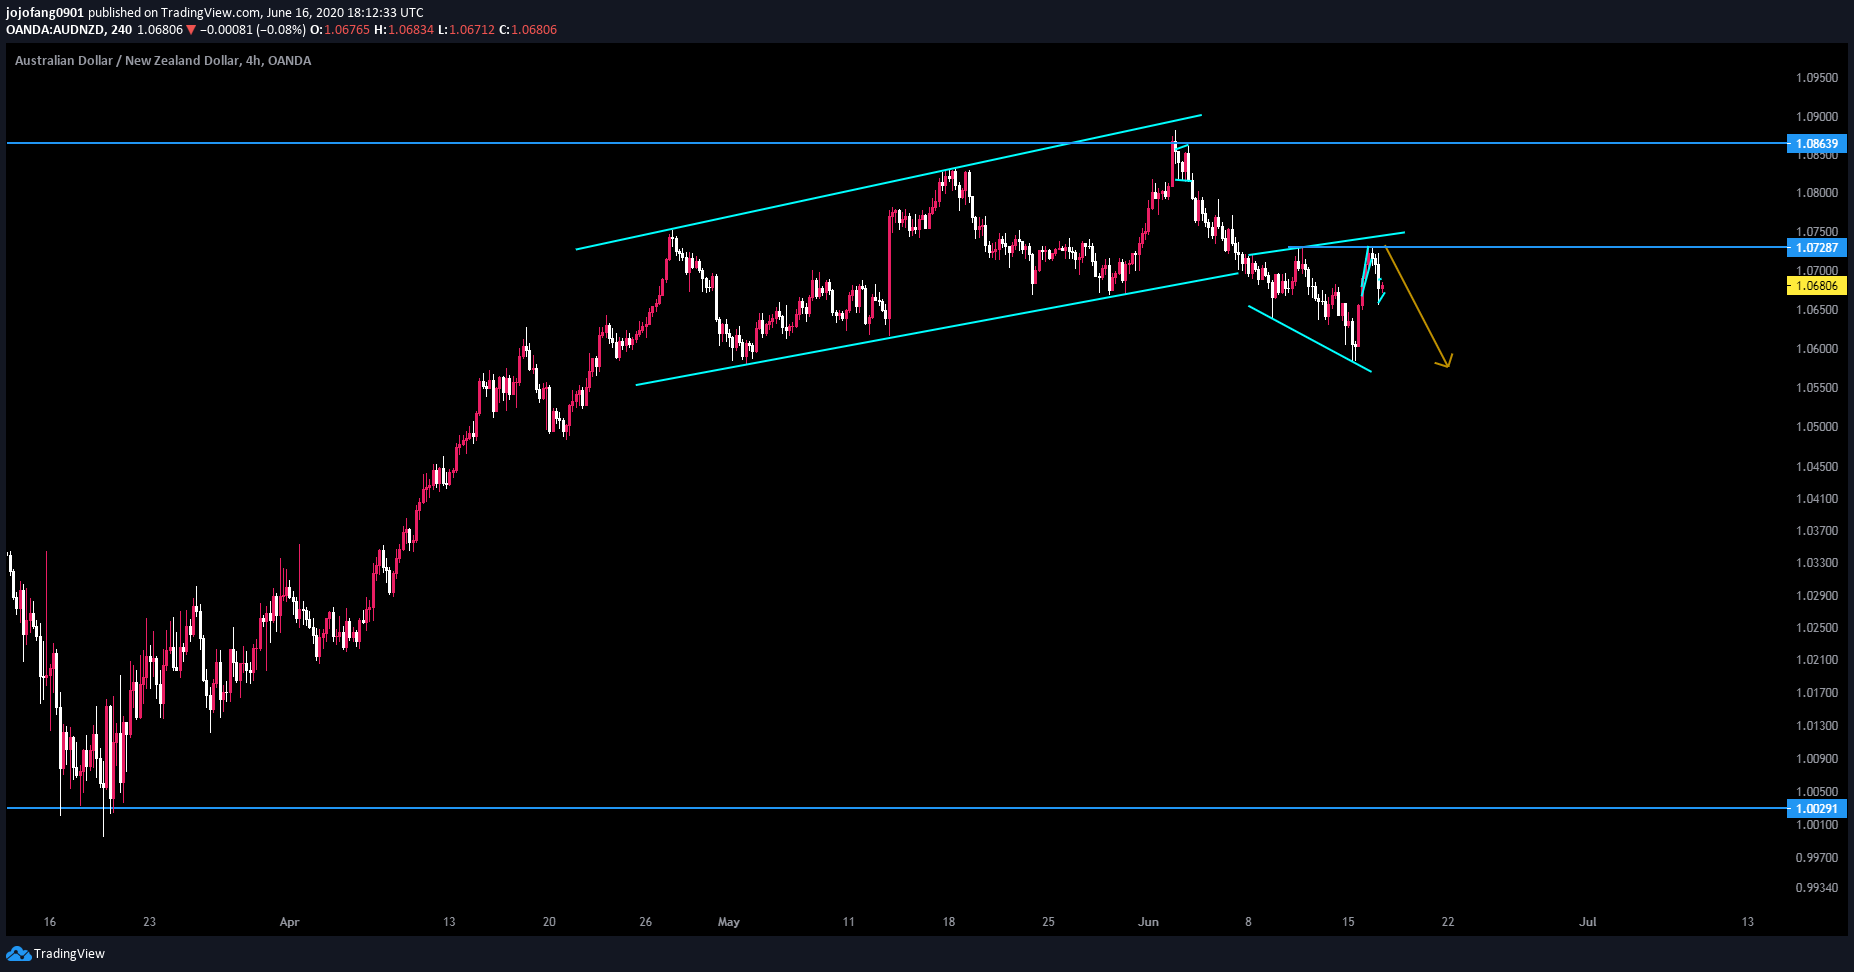Click the 0.99340 price axis tick
This screenshot has height=972, width=1854.
(1817, 887)
